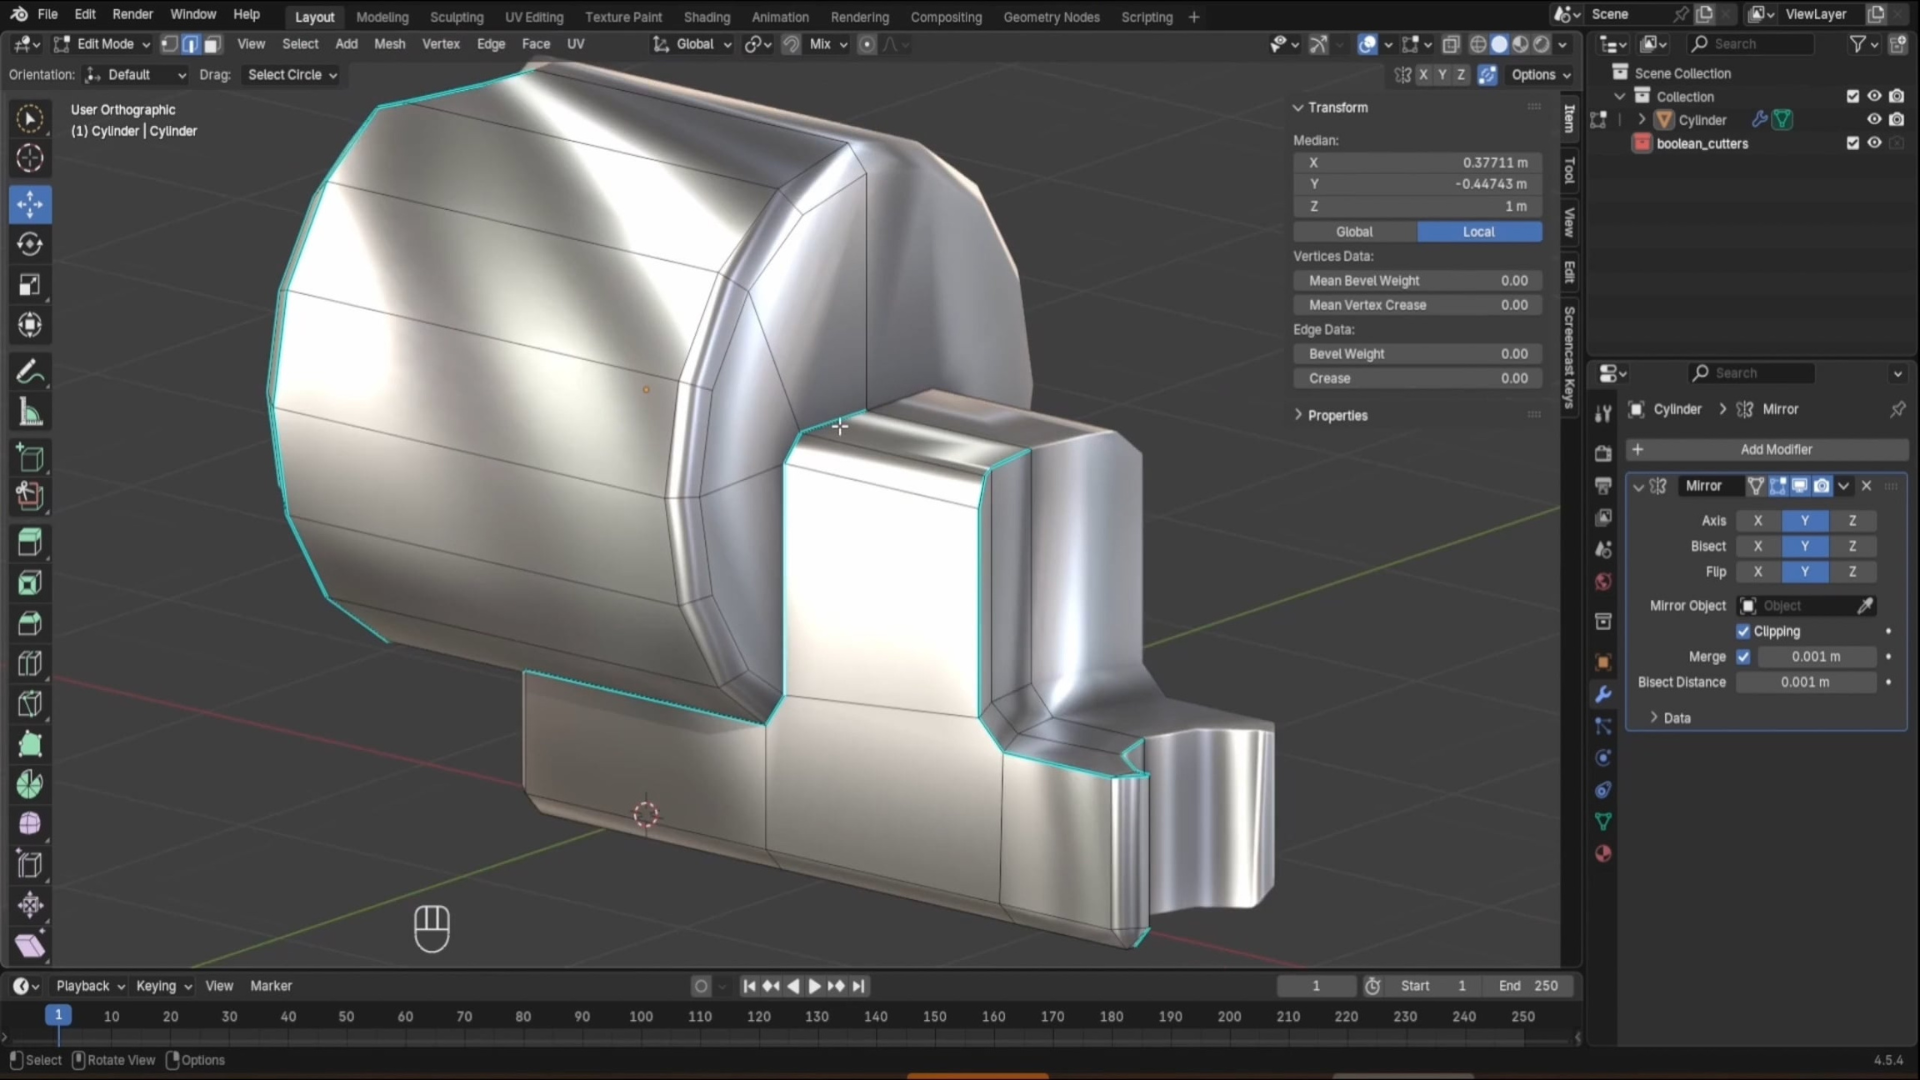Toggle Mirror Axis X button
This screenshot has width=1920, height=1080.
pos(1757,520)
